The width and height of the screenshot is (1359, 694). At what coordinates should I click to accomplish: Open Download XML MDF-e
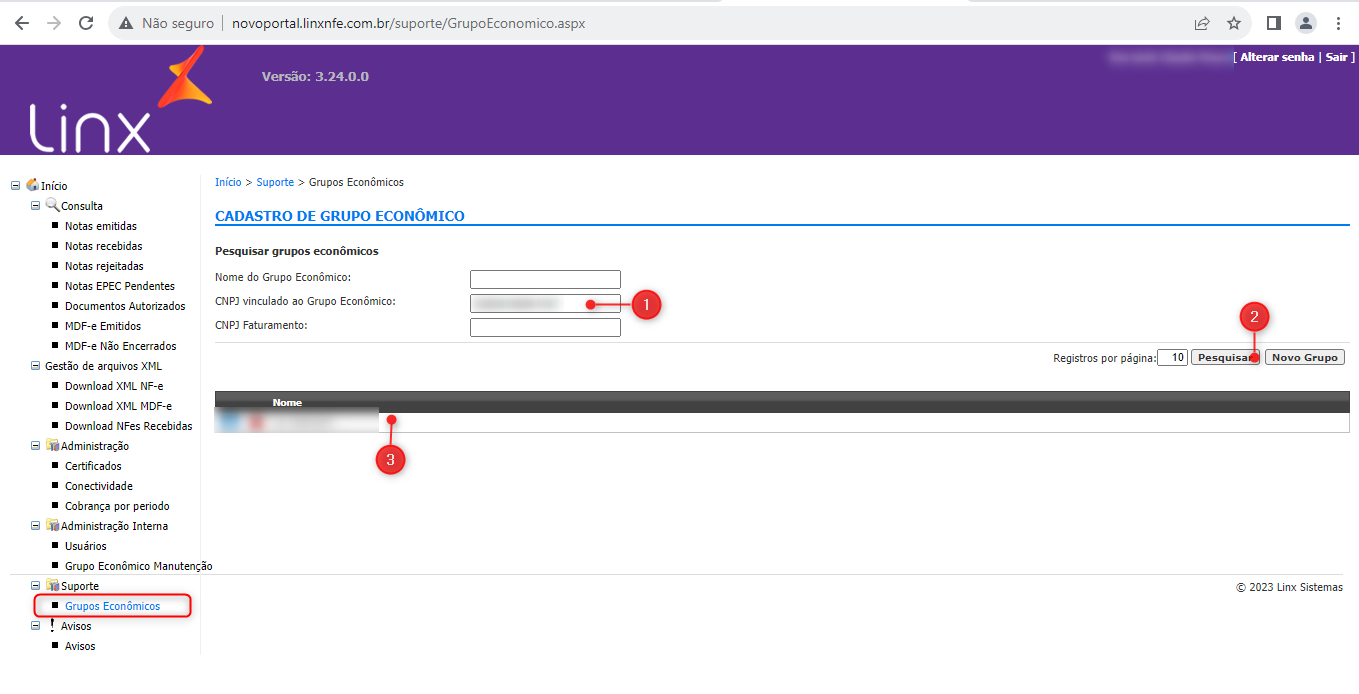[x=118, y=406]
